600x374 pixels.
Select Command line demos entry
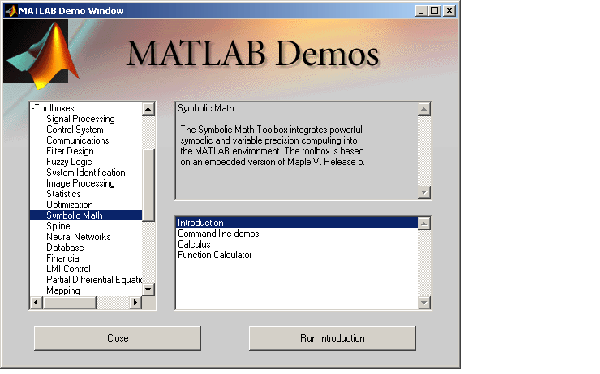[x=218, y=234]
